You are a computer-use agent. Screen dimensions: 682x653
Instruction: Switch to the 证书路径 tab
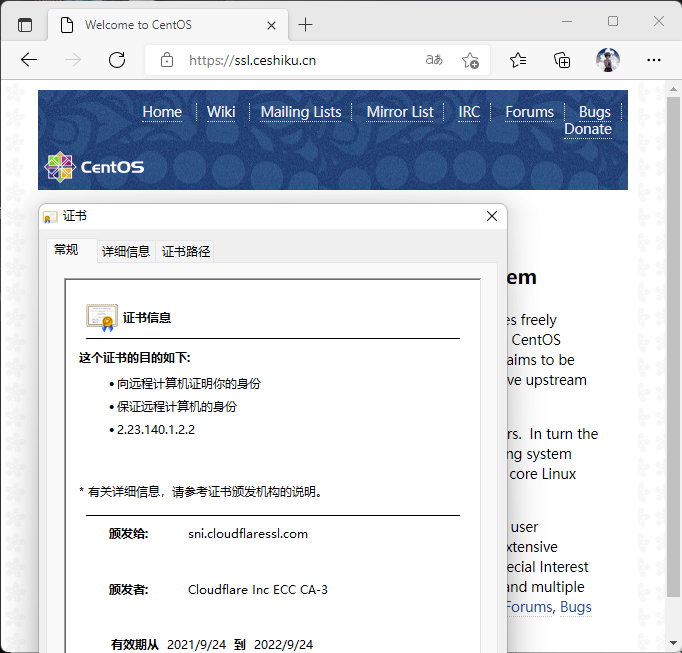click(186, 251)
